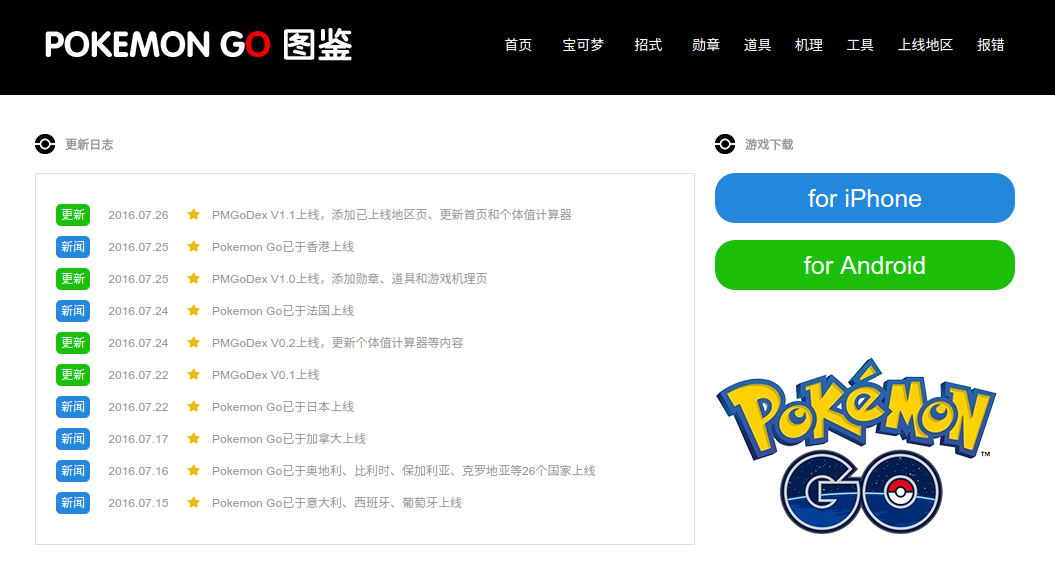Click the star on the 香港上线 row

click(194, 246)
